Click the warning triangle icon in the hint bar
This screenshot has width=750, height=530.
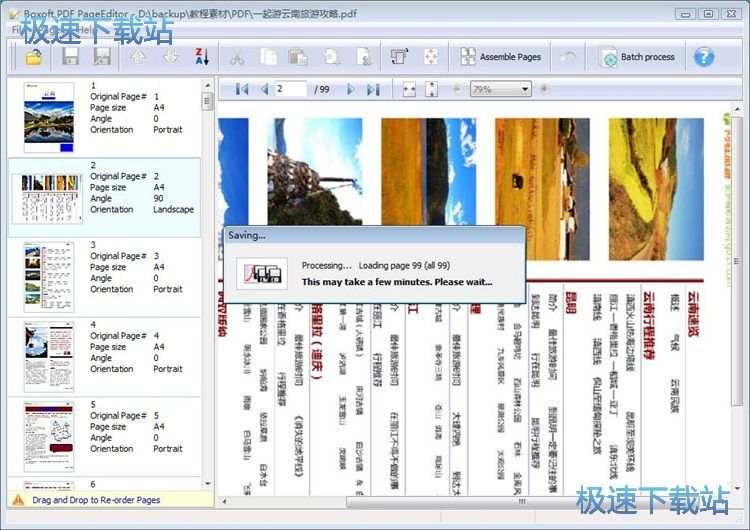pos(18,500)
